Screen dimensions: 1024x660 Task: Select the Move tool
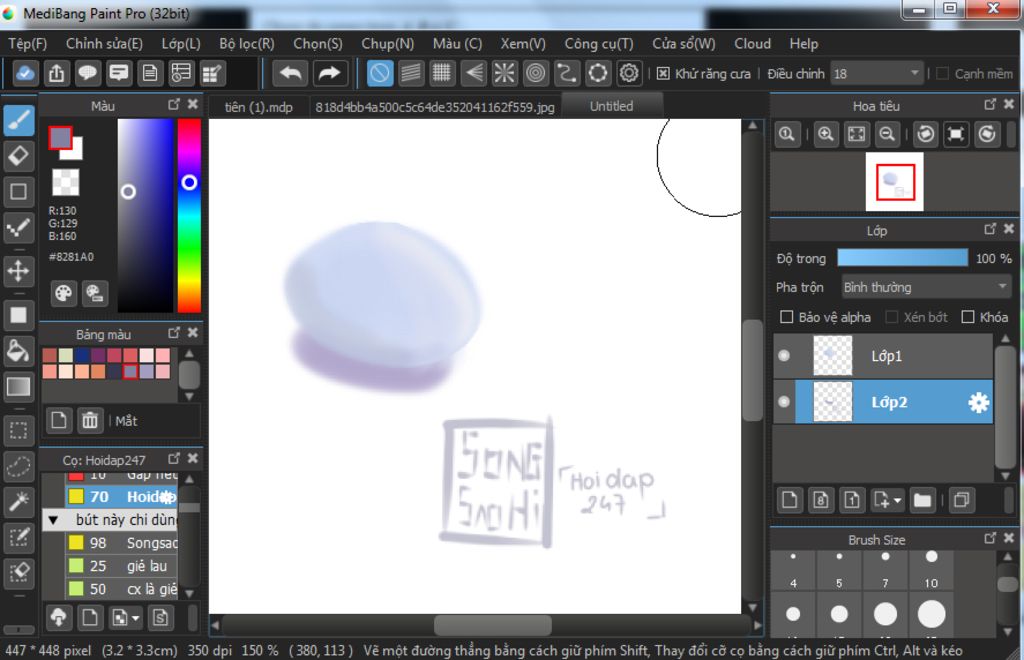coord(18,271)
